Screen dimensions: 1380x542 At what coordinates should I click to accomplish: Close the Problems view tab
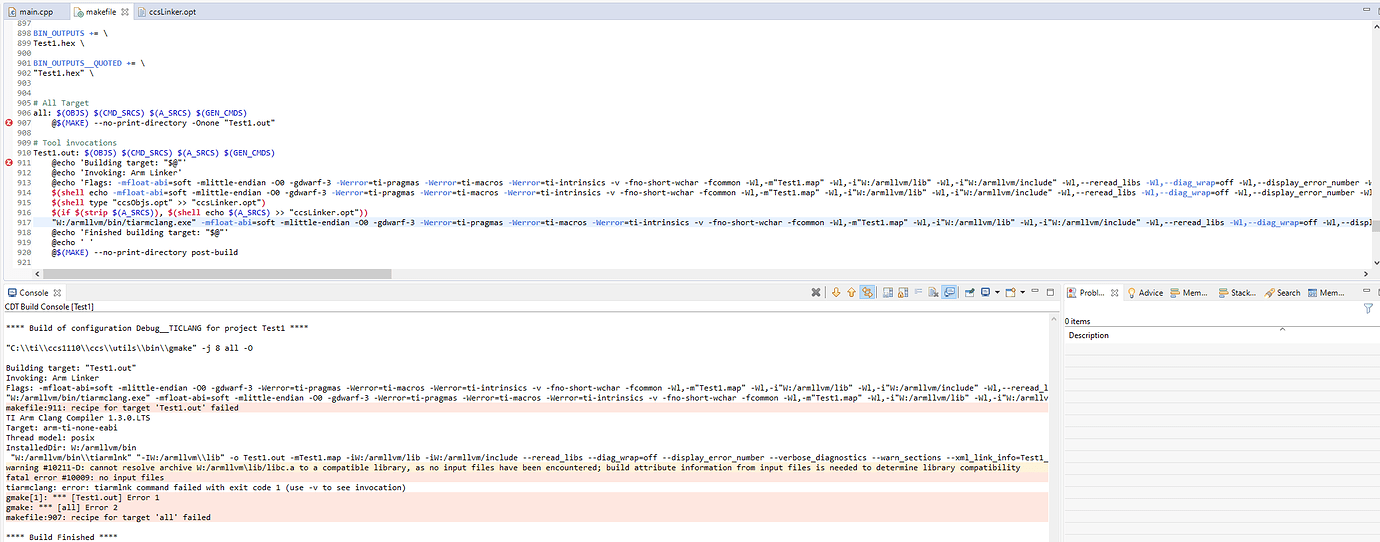[1115, 293]
